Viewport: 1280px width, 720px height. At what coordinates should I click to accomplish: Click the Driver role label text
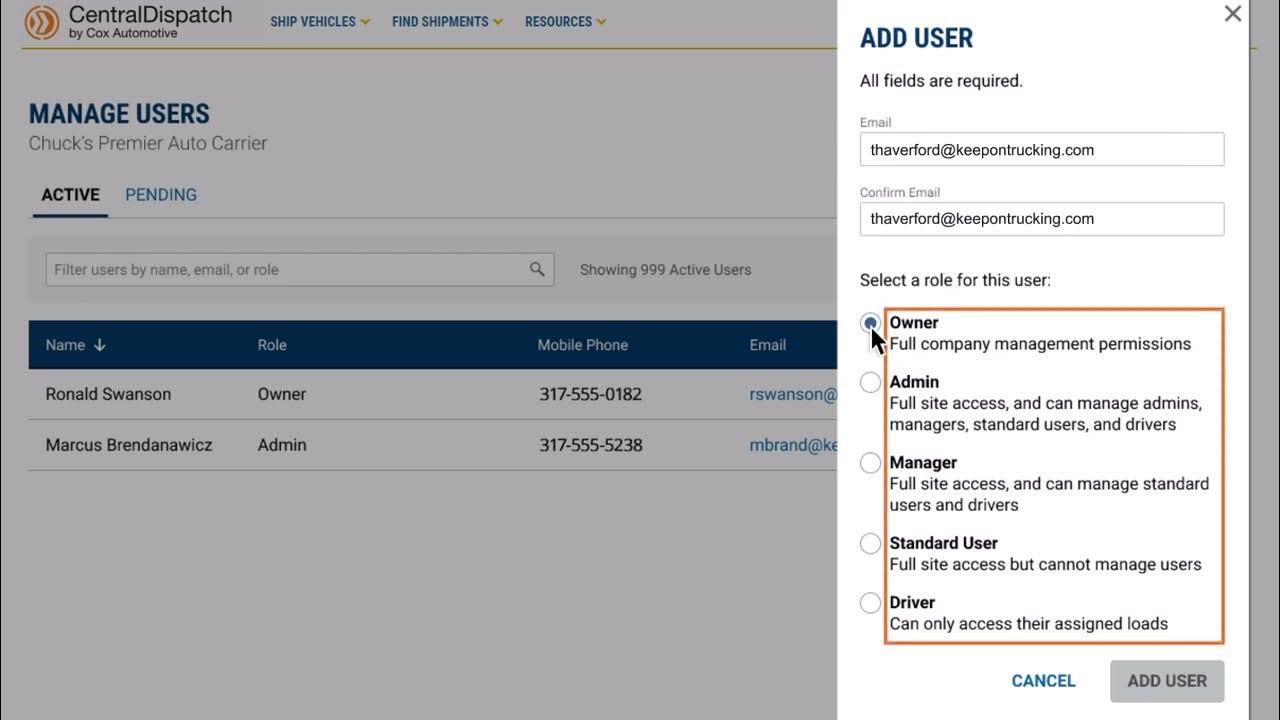click(x=912, y=603)
